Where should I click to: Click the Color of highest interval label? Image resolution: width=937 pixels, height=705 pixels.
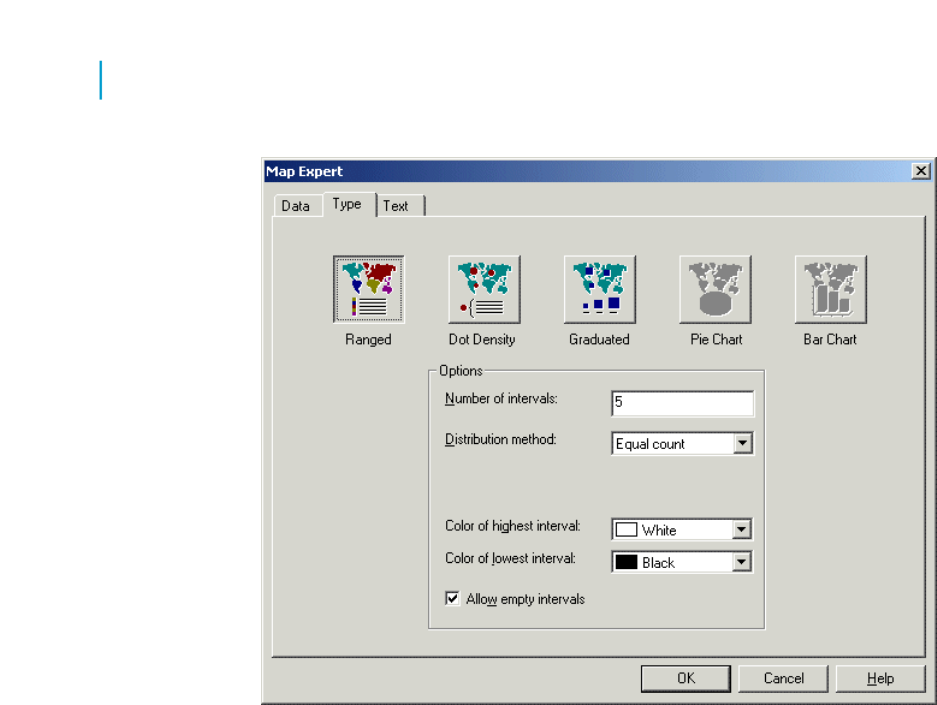pyautogui.click(x=513, y=526)
